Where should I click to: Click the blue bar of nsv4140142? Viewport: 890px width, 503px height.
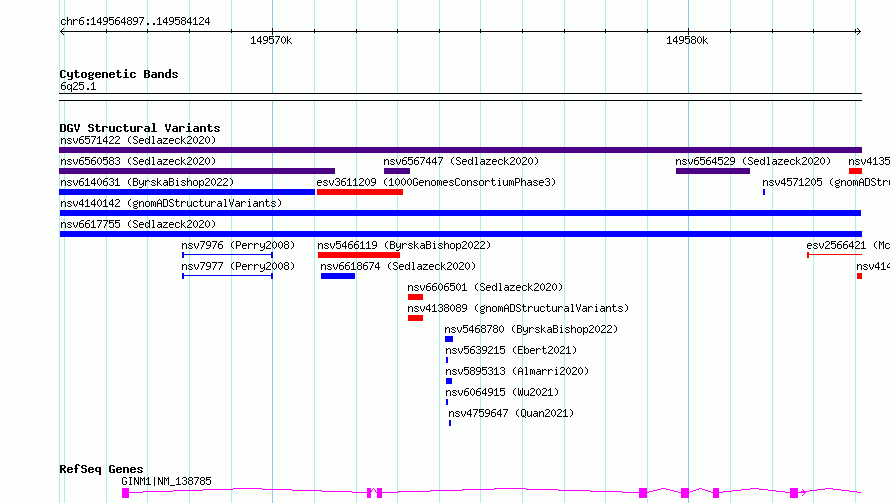click(x=460, y=213)
